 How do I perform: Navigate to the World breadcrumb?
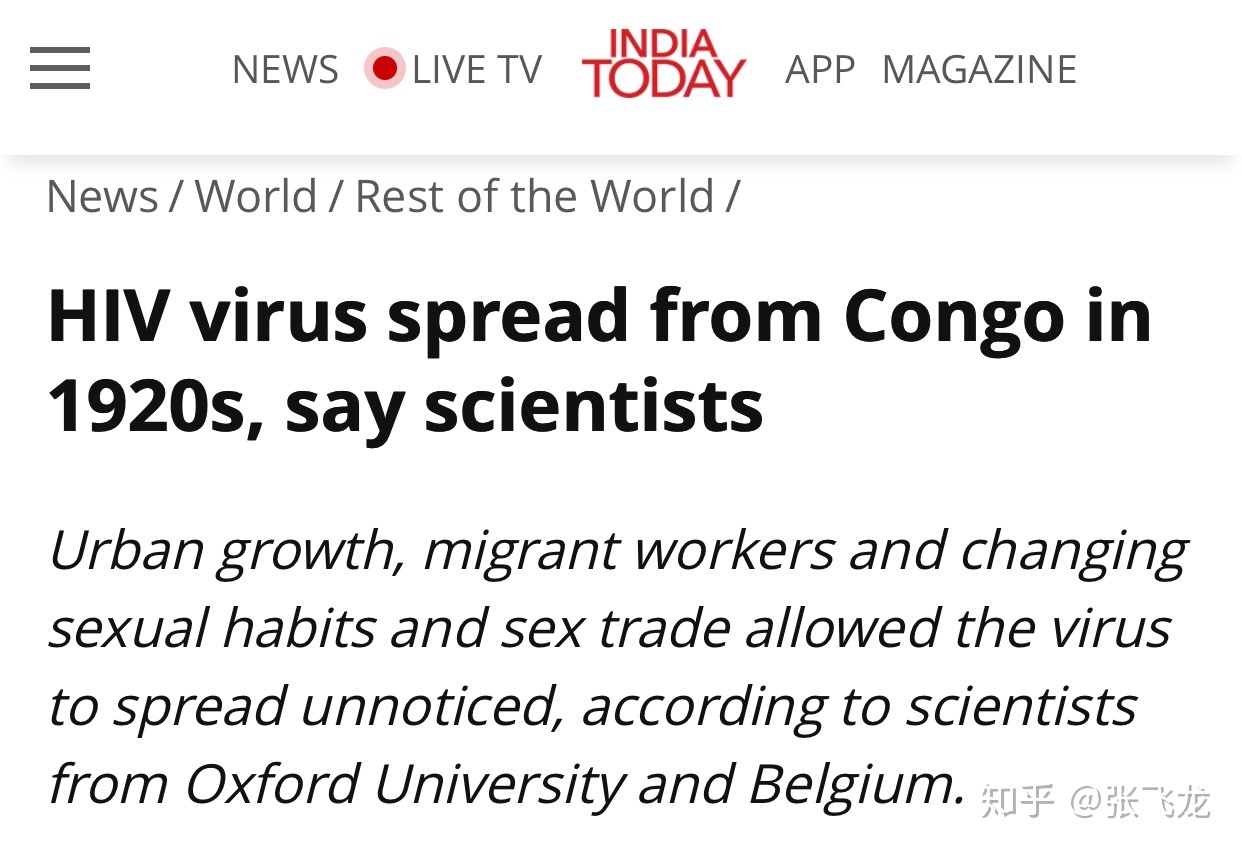(255, 196)
